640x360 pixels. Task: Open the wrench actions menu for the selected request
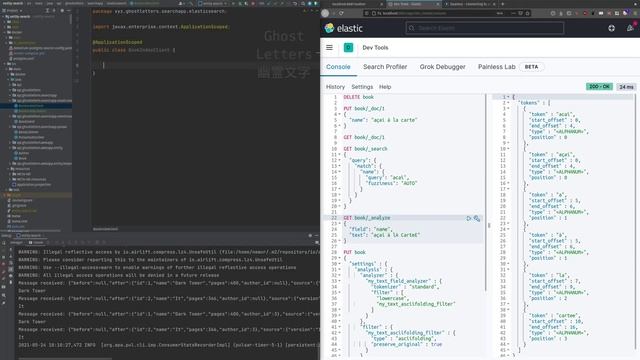coord(477,218)
